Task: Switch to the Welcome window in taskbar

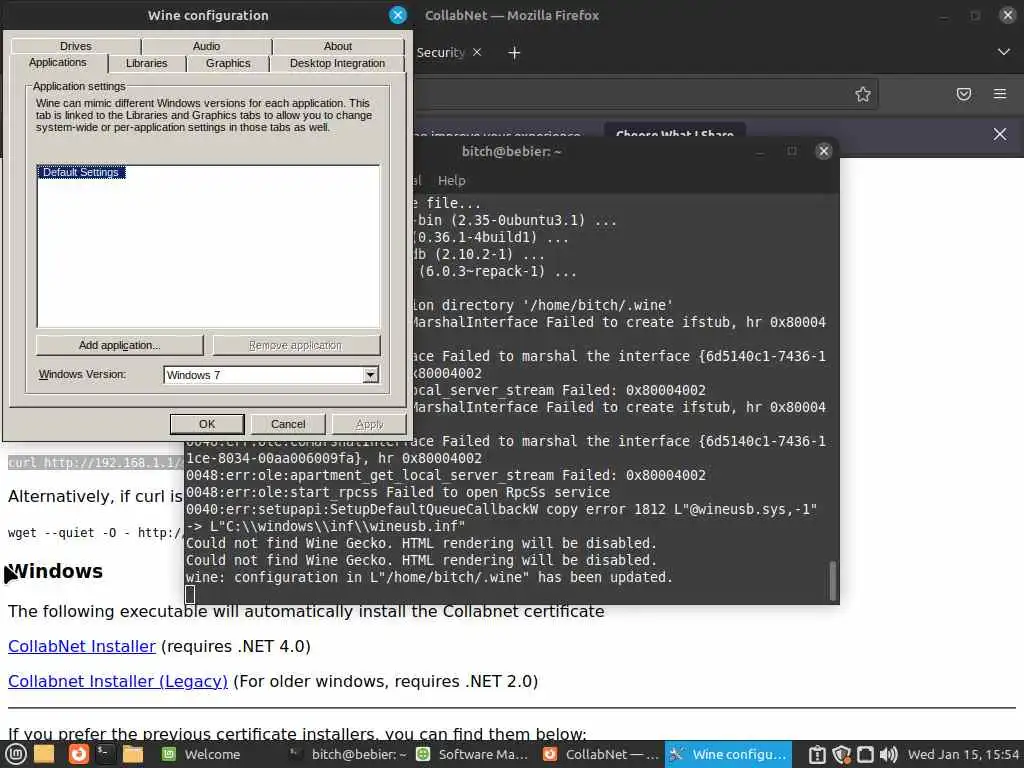Action: (201, 754)
